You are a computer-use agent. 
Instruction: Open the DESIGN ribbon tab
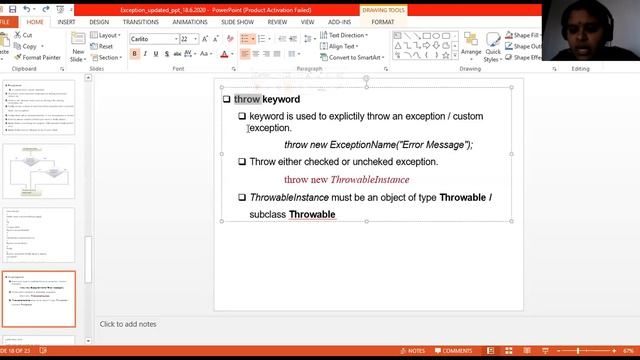pyautogui.click(x=99, y=22)
